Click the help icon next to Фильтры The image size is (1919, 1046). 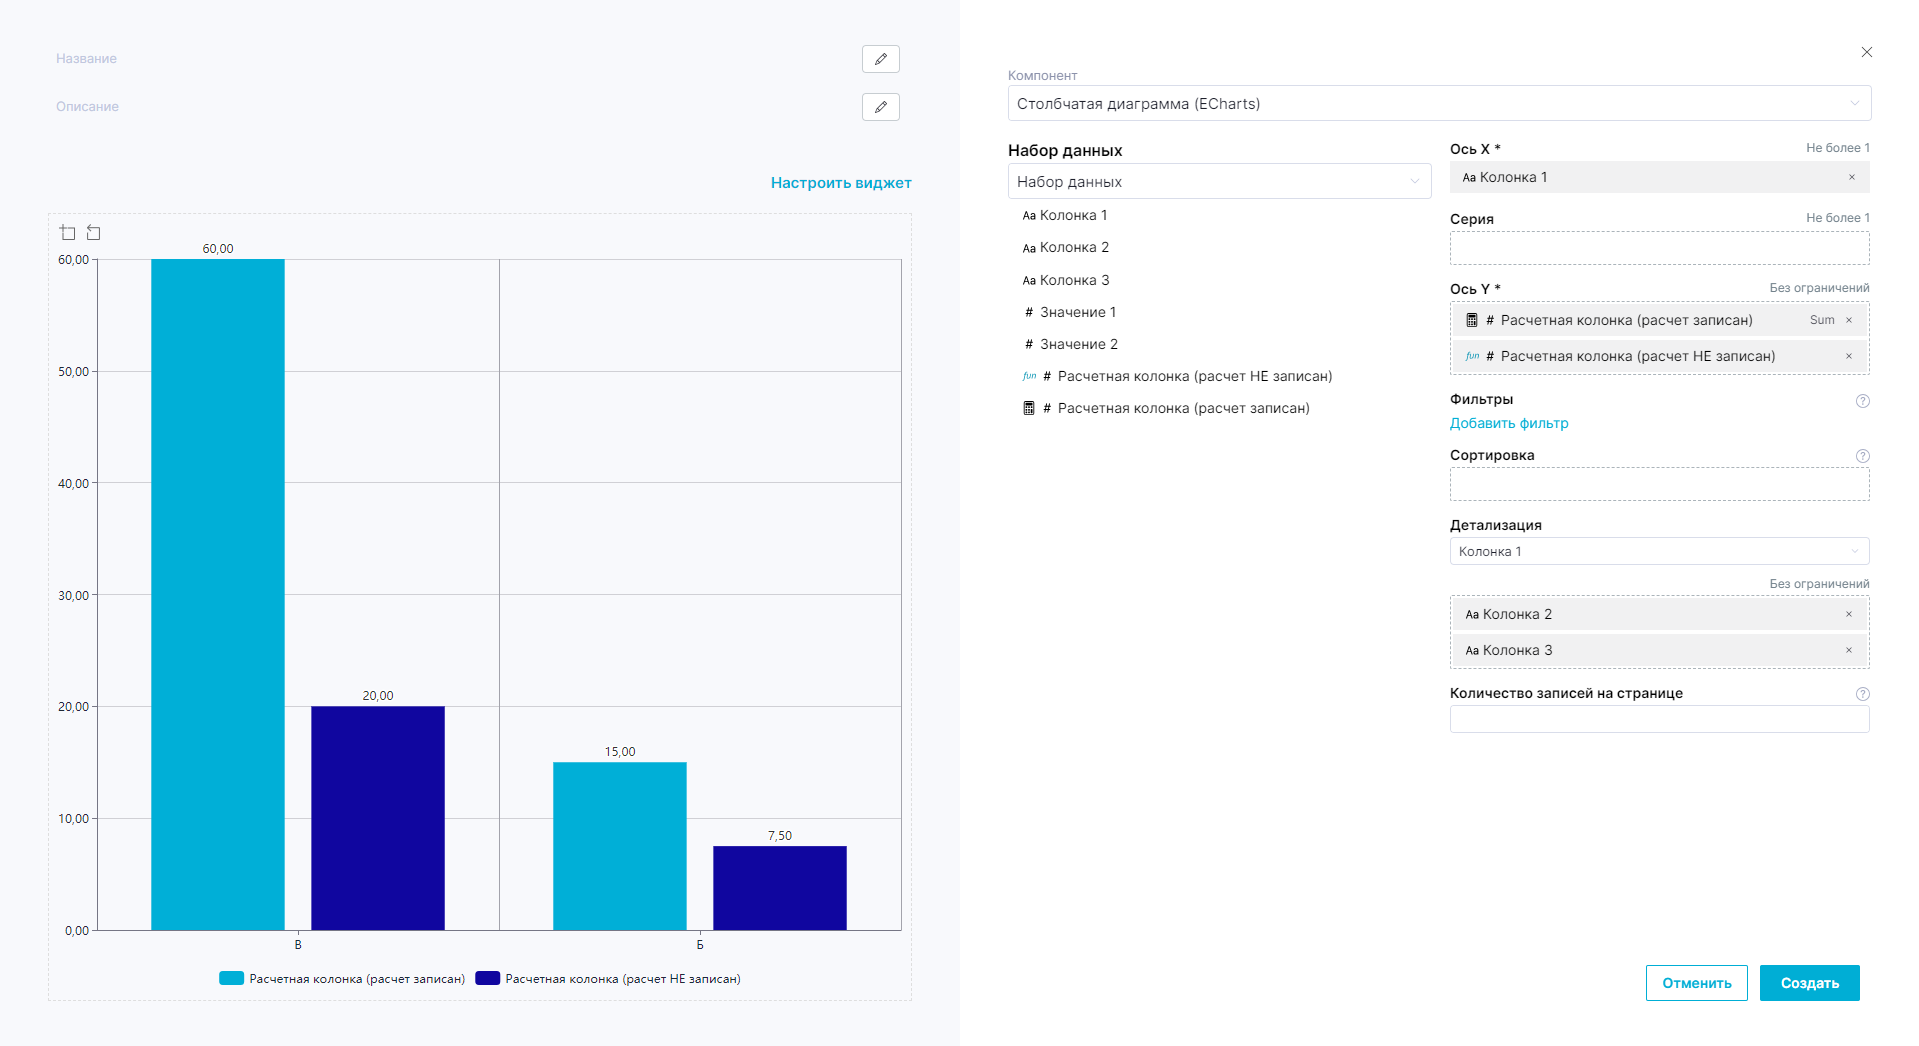pos(1862,401)
